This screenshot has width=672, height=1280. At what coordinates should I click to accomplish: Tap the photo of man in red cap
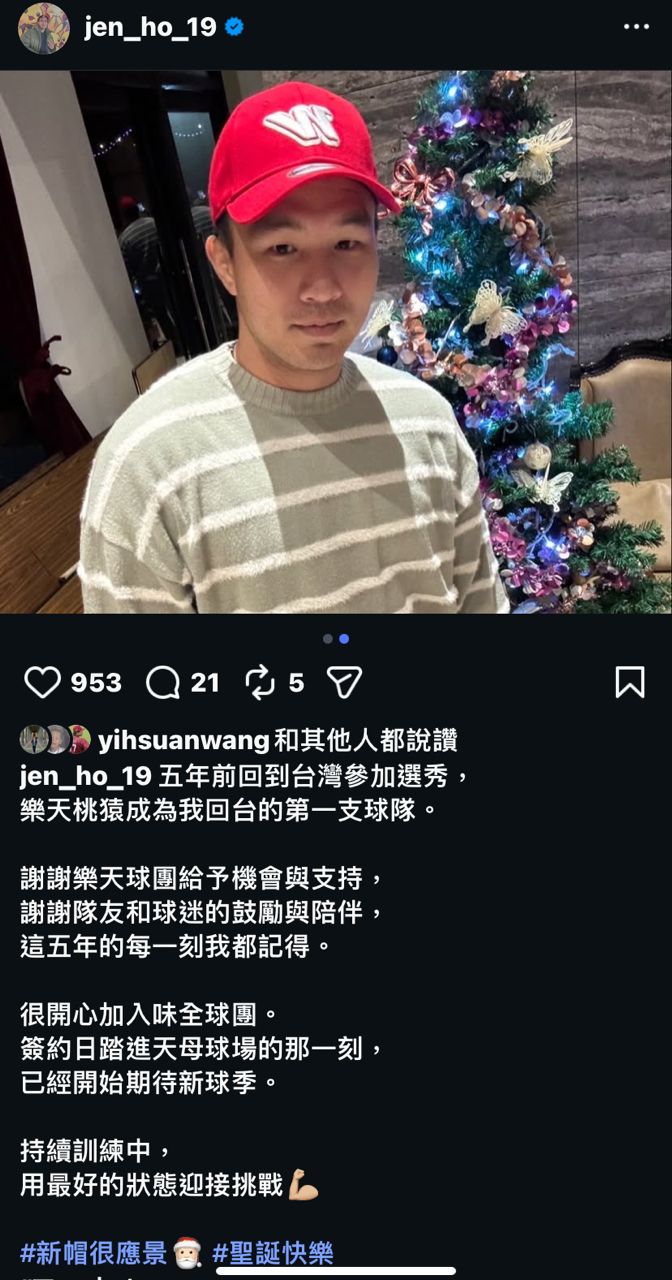tap(336, 341)
